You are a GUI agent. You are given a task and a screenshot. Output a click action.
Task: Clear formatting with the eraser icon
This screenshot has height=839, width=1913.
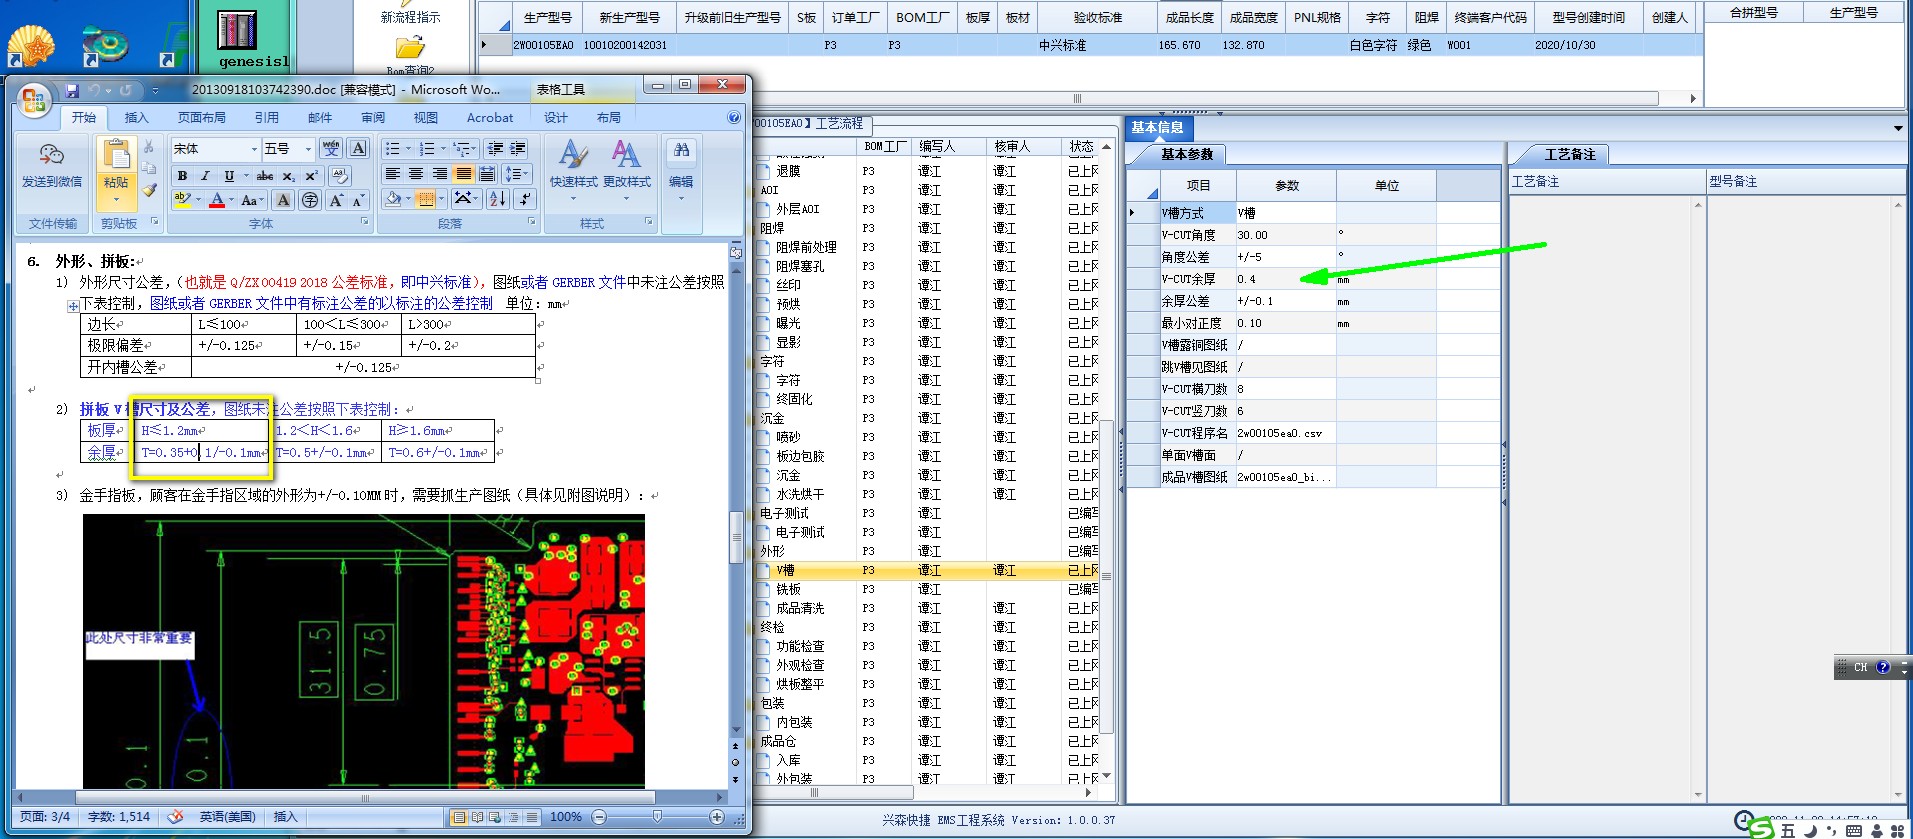pyautogui.click(x=340, y=175)
